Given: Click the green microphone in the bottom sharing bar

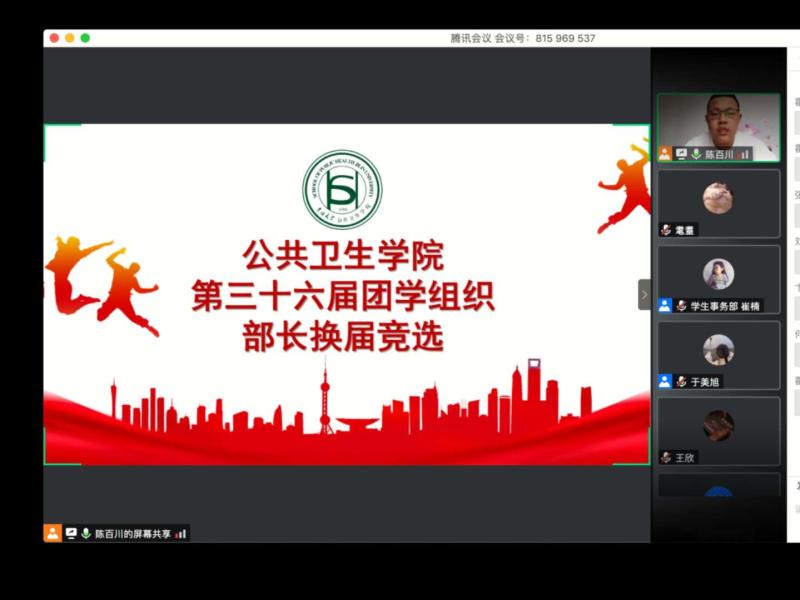Looking at the screenshot, I should click(x=86, y=534).
